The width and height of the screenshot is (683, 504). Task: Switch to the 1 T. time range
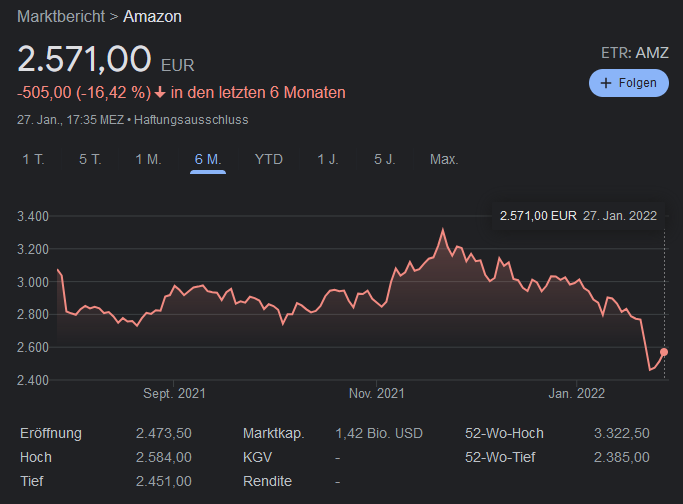(x=33, y=159)
